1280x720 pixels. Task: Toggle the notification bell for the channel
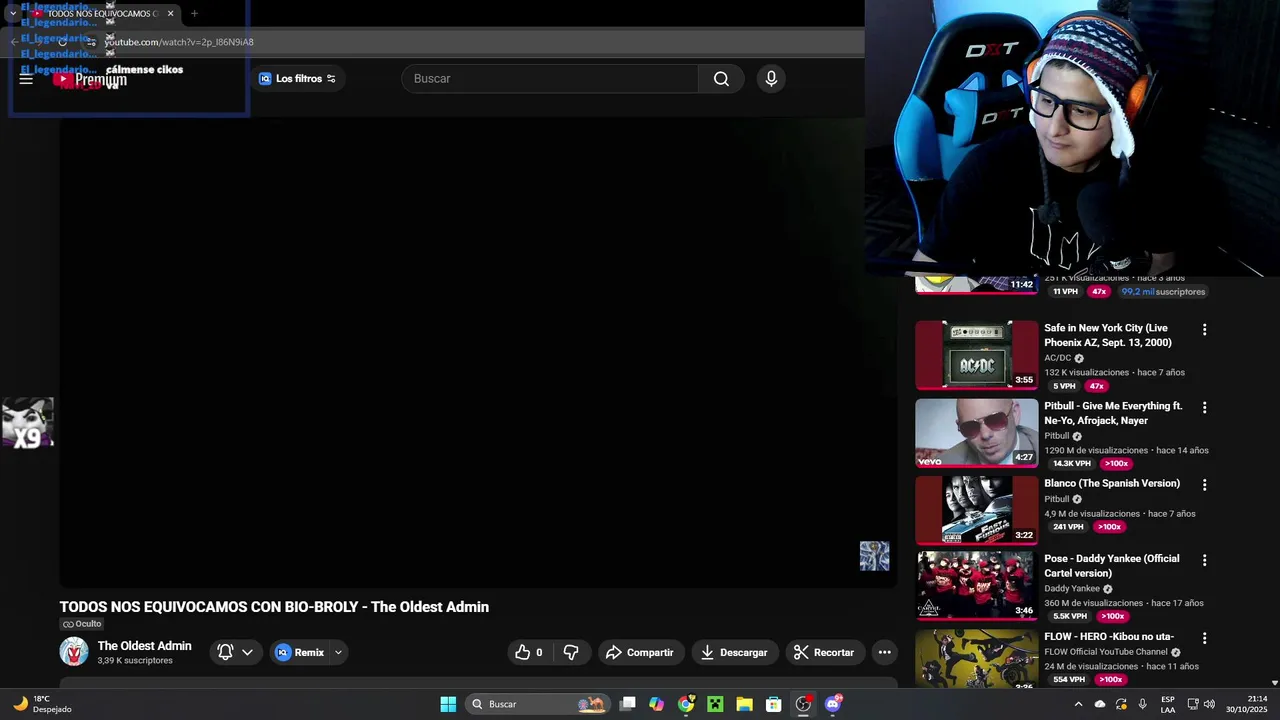pyautogui.click(x=225, y=652)
